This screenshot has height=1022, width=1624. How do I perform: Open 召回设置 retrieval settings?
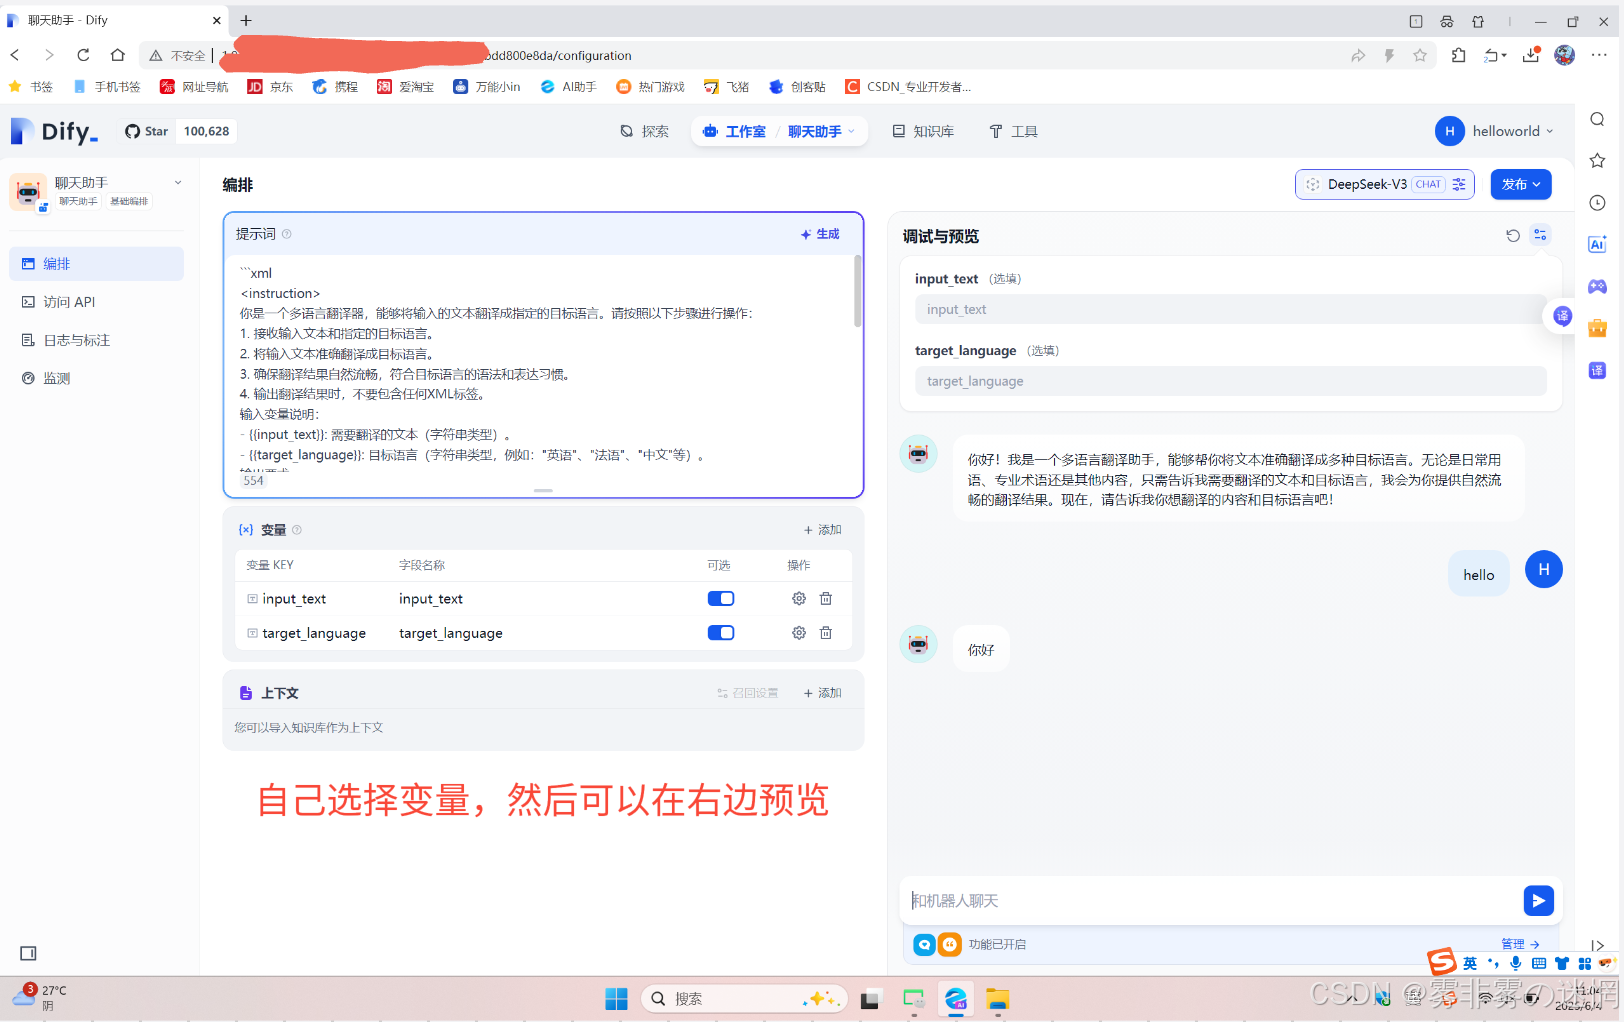(747, 693)
